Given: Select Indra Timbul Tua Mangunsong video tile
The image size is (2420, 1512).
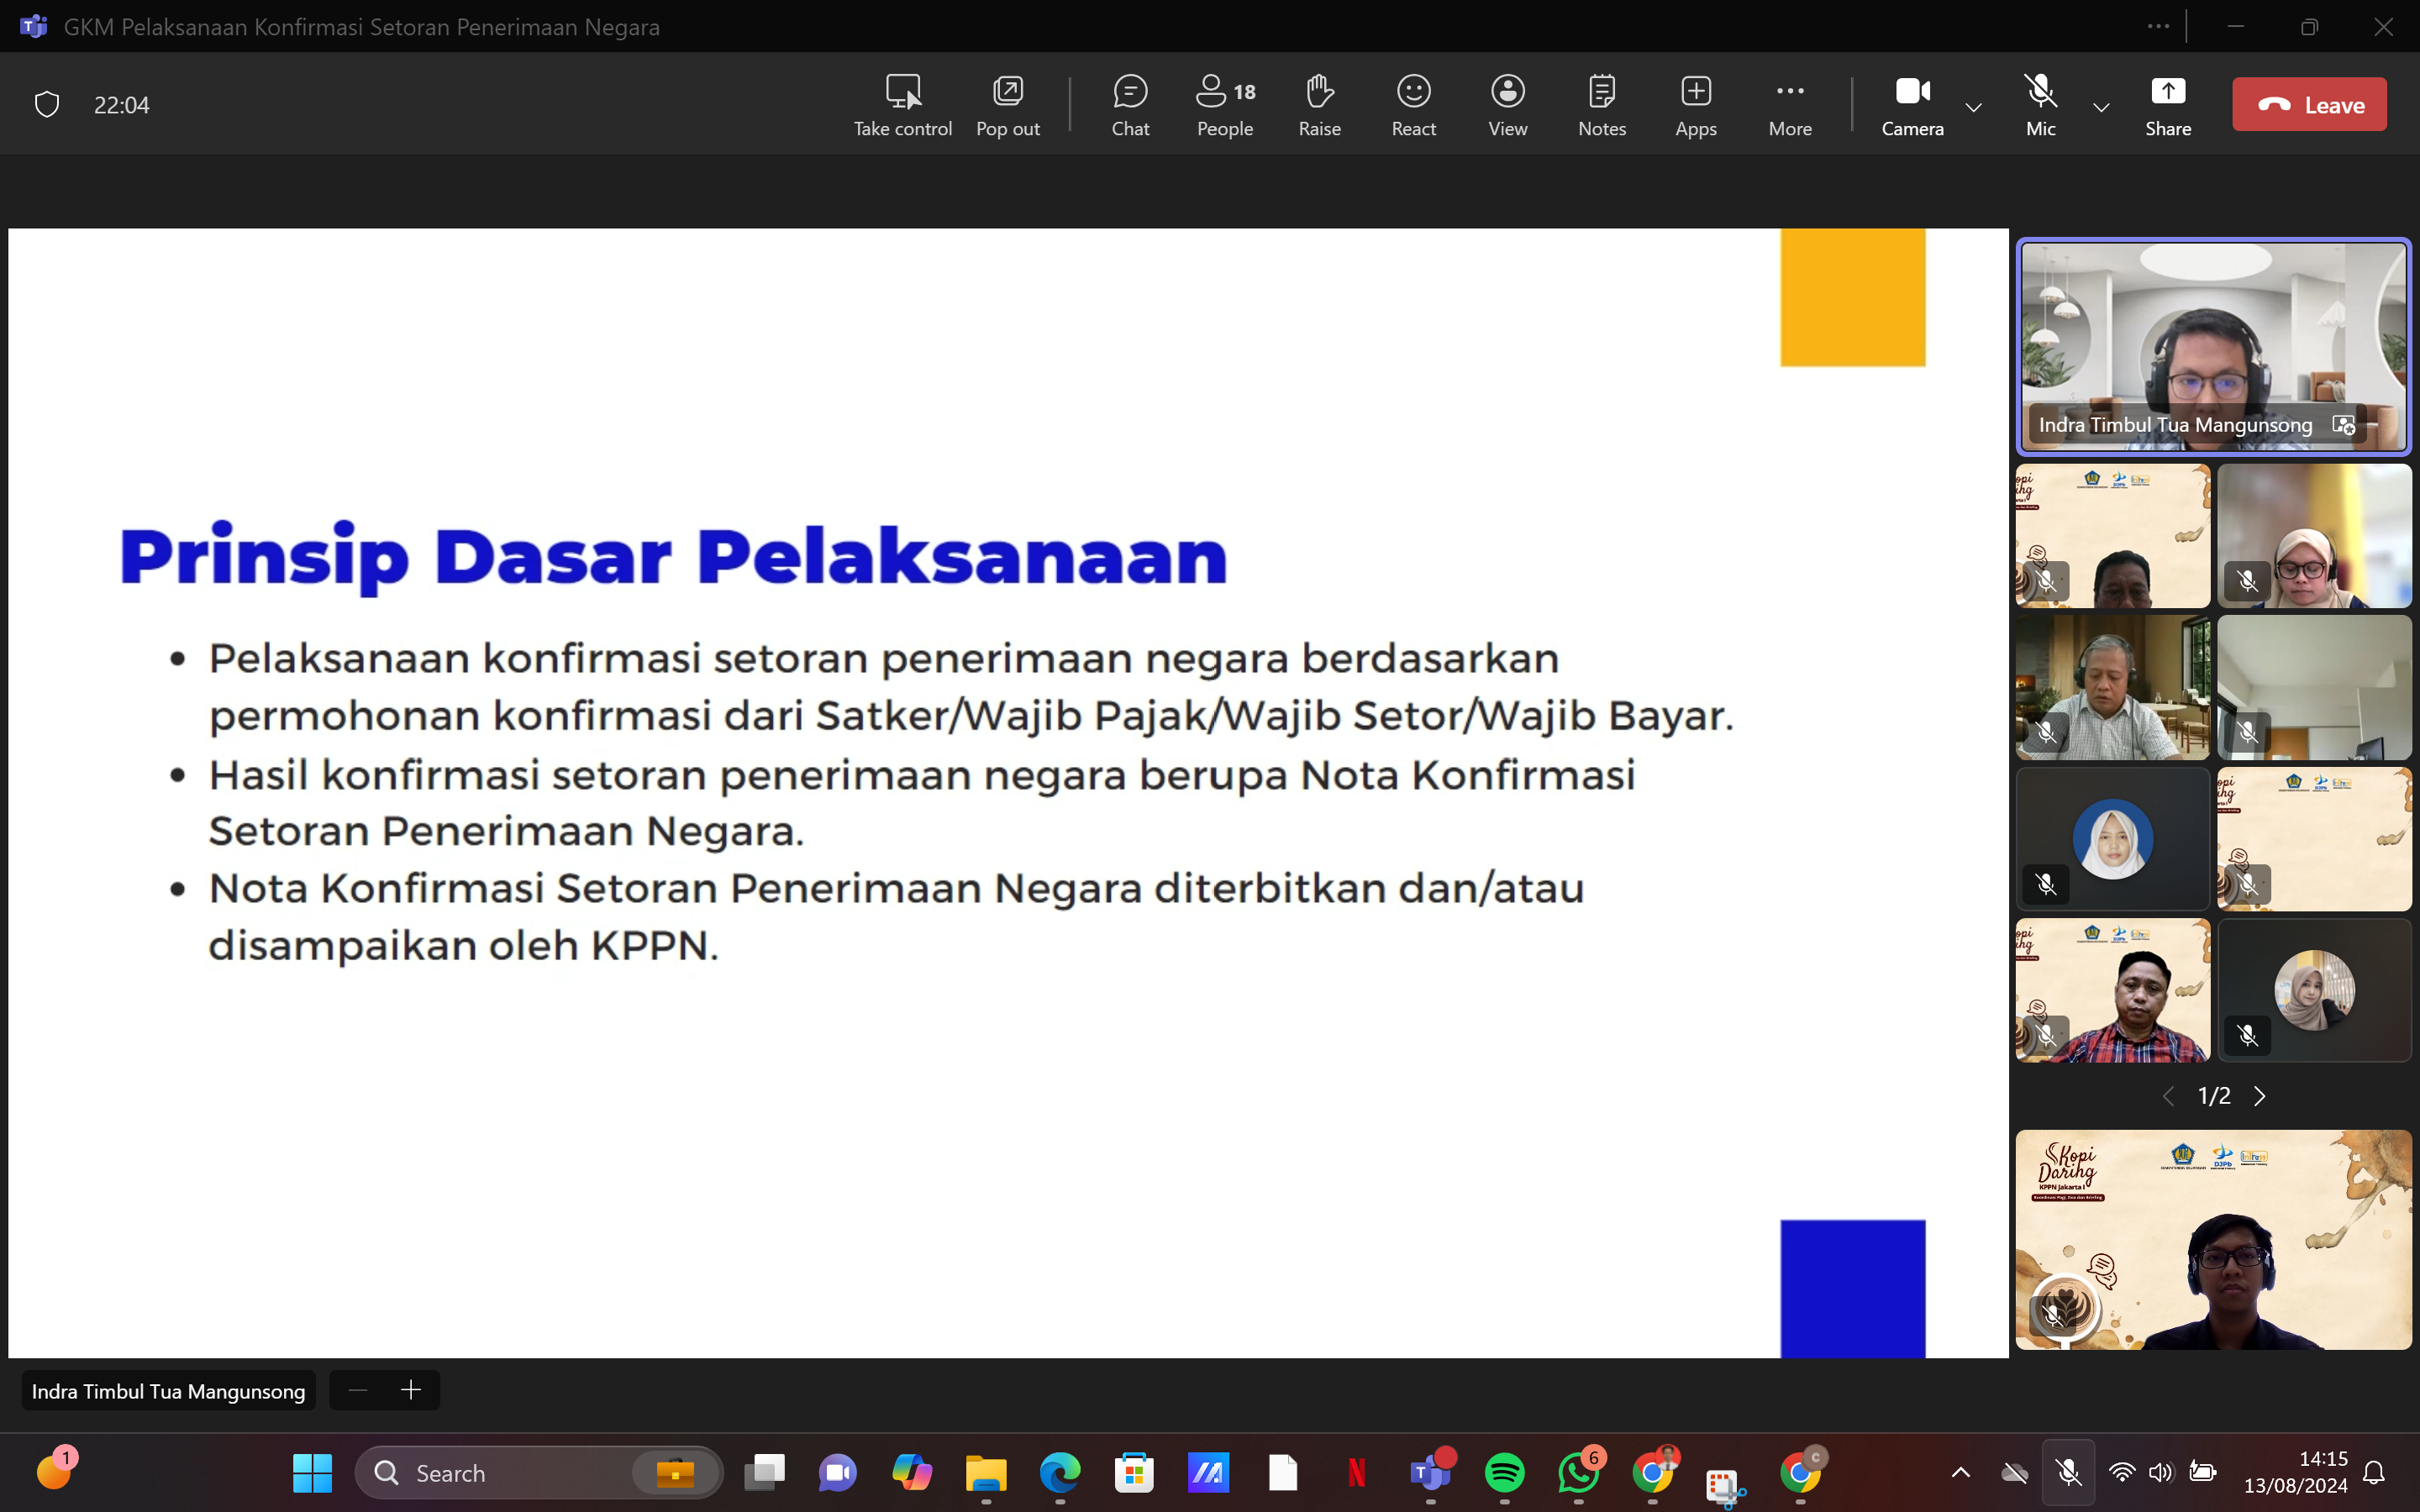Looking at the screenshot, I should pyautogui.click(x=2213, y=346).
